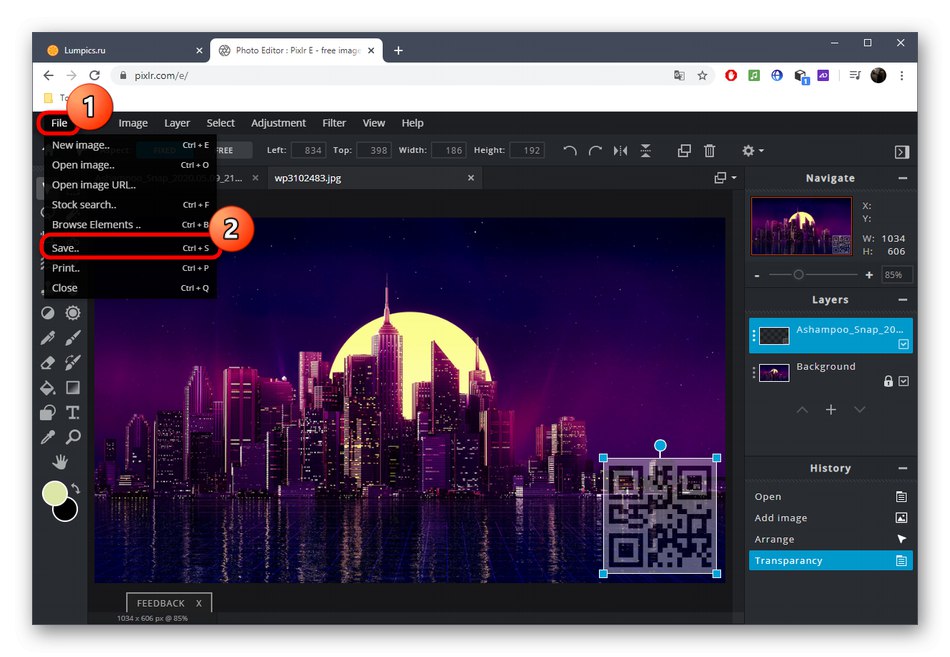Open the settings gear dropdown
This screenshot has width=950, height=657.
point(752,150)
